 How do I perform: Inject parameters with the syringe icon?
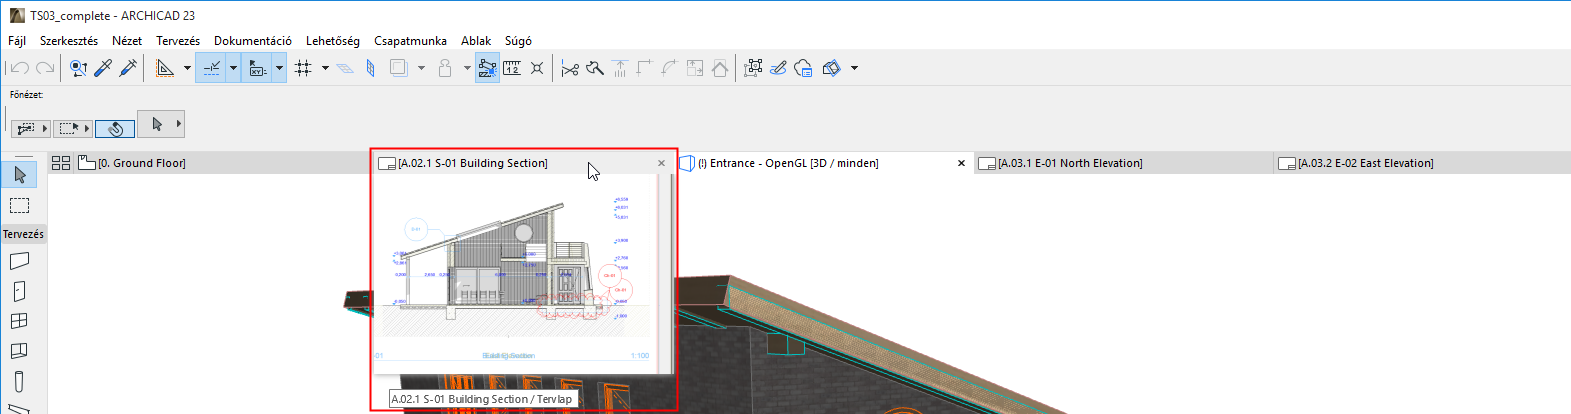128,68
